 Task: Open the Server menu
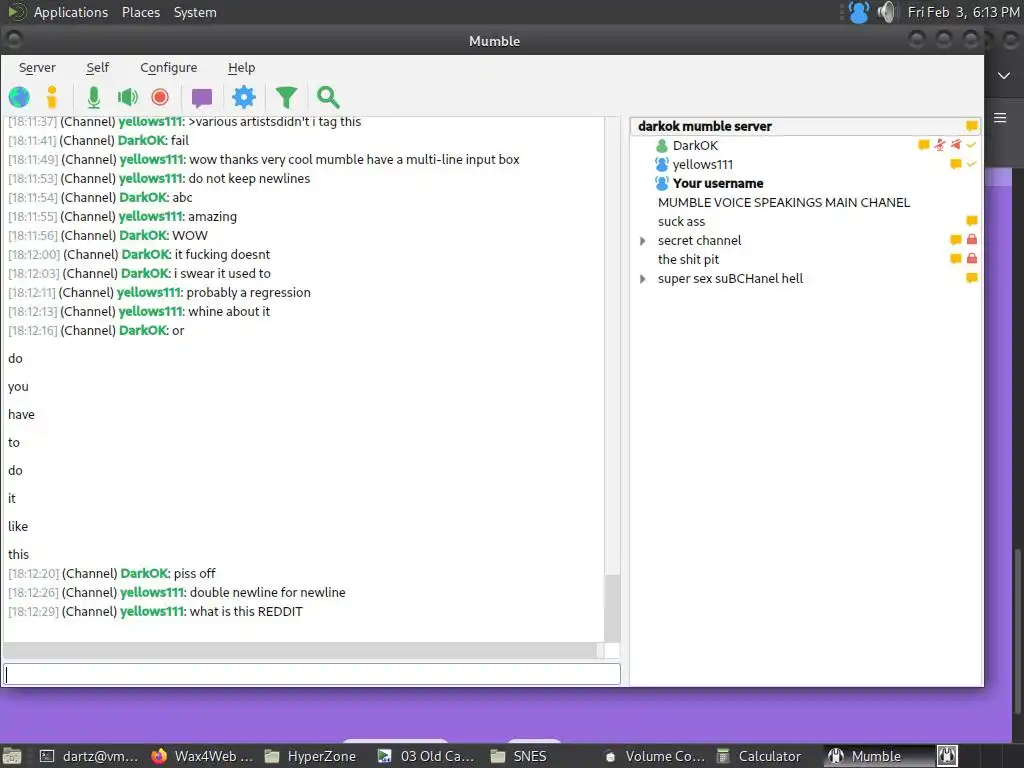click(x=37, y=67)
